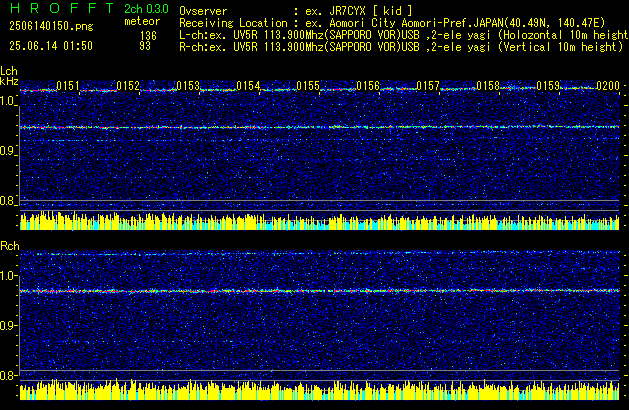Click the Rch 0.8 frequency label
The width and height of the screenshot is (629, 410).
coord(8,375)
